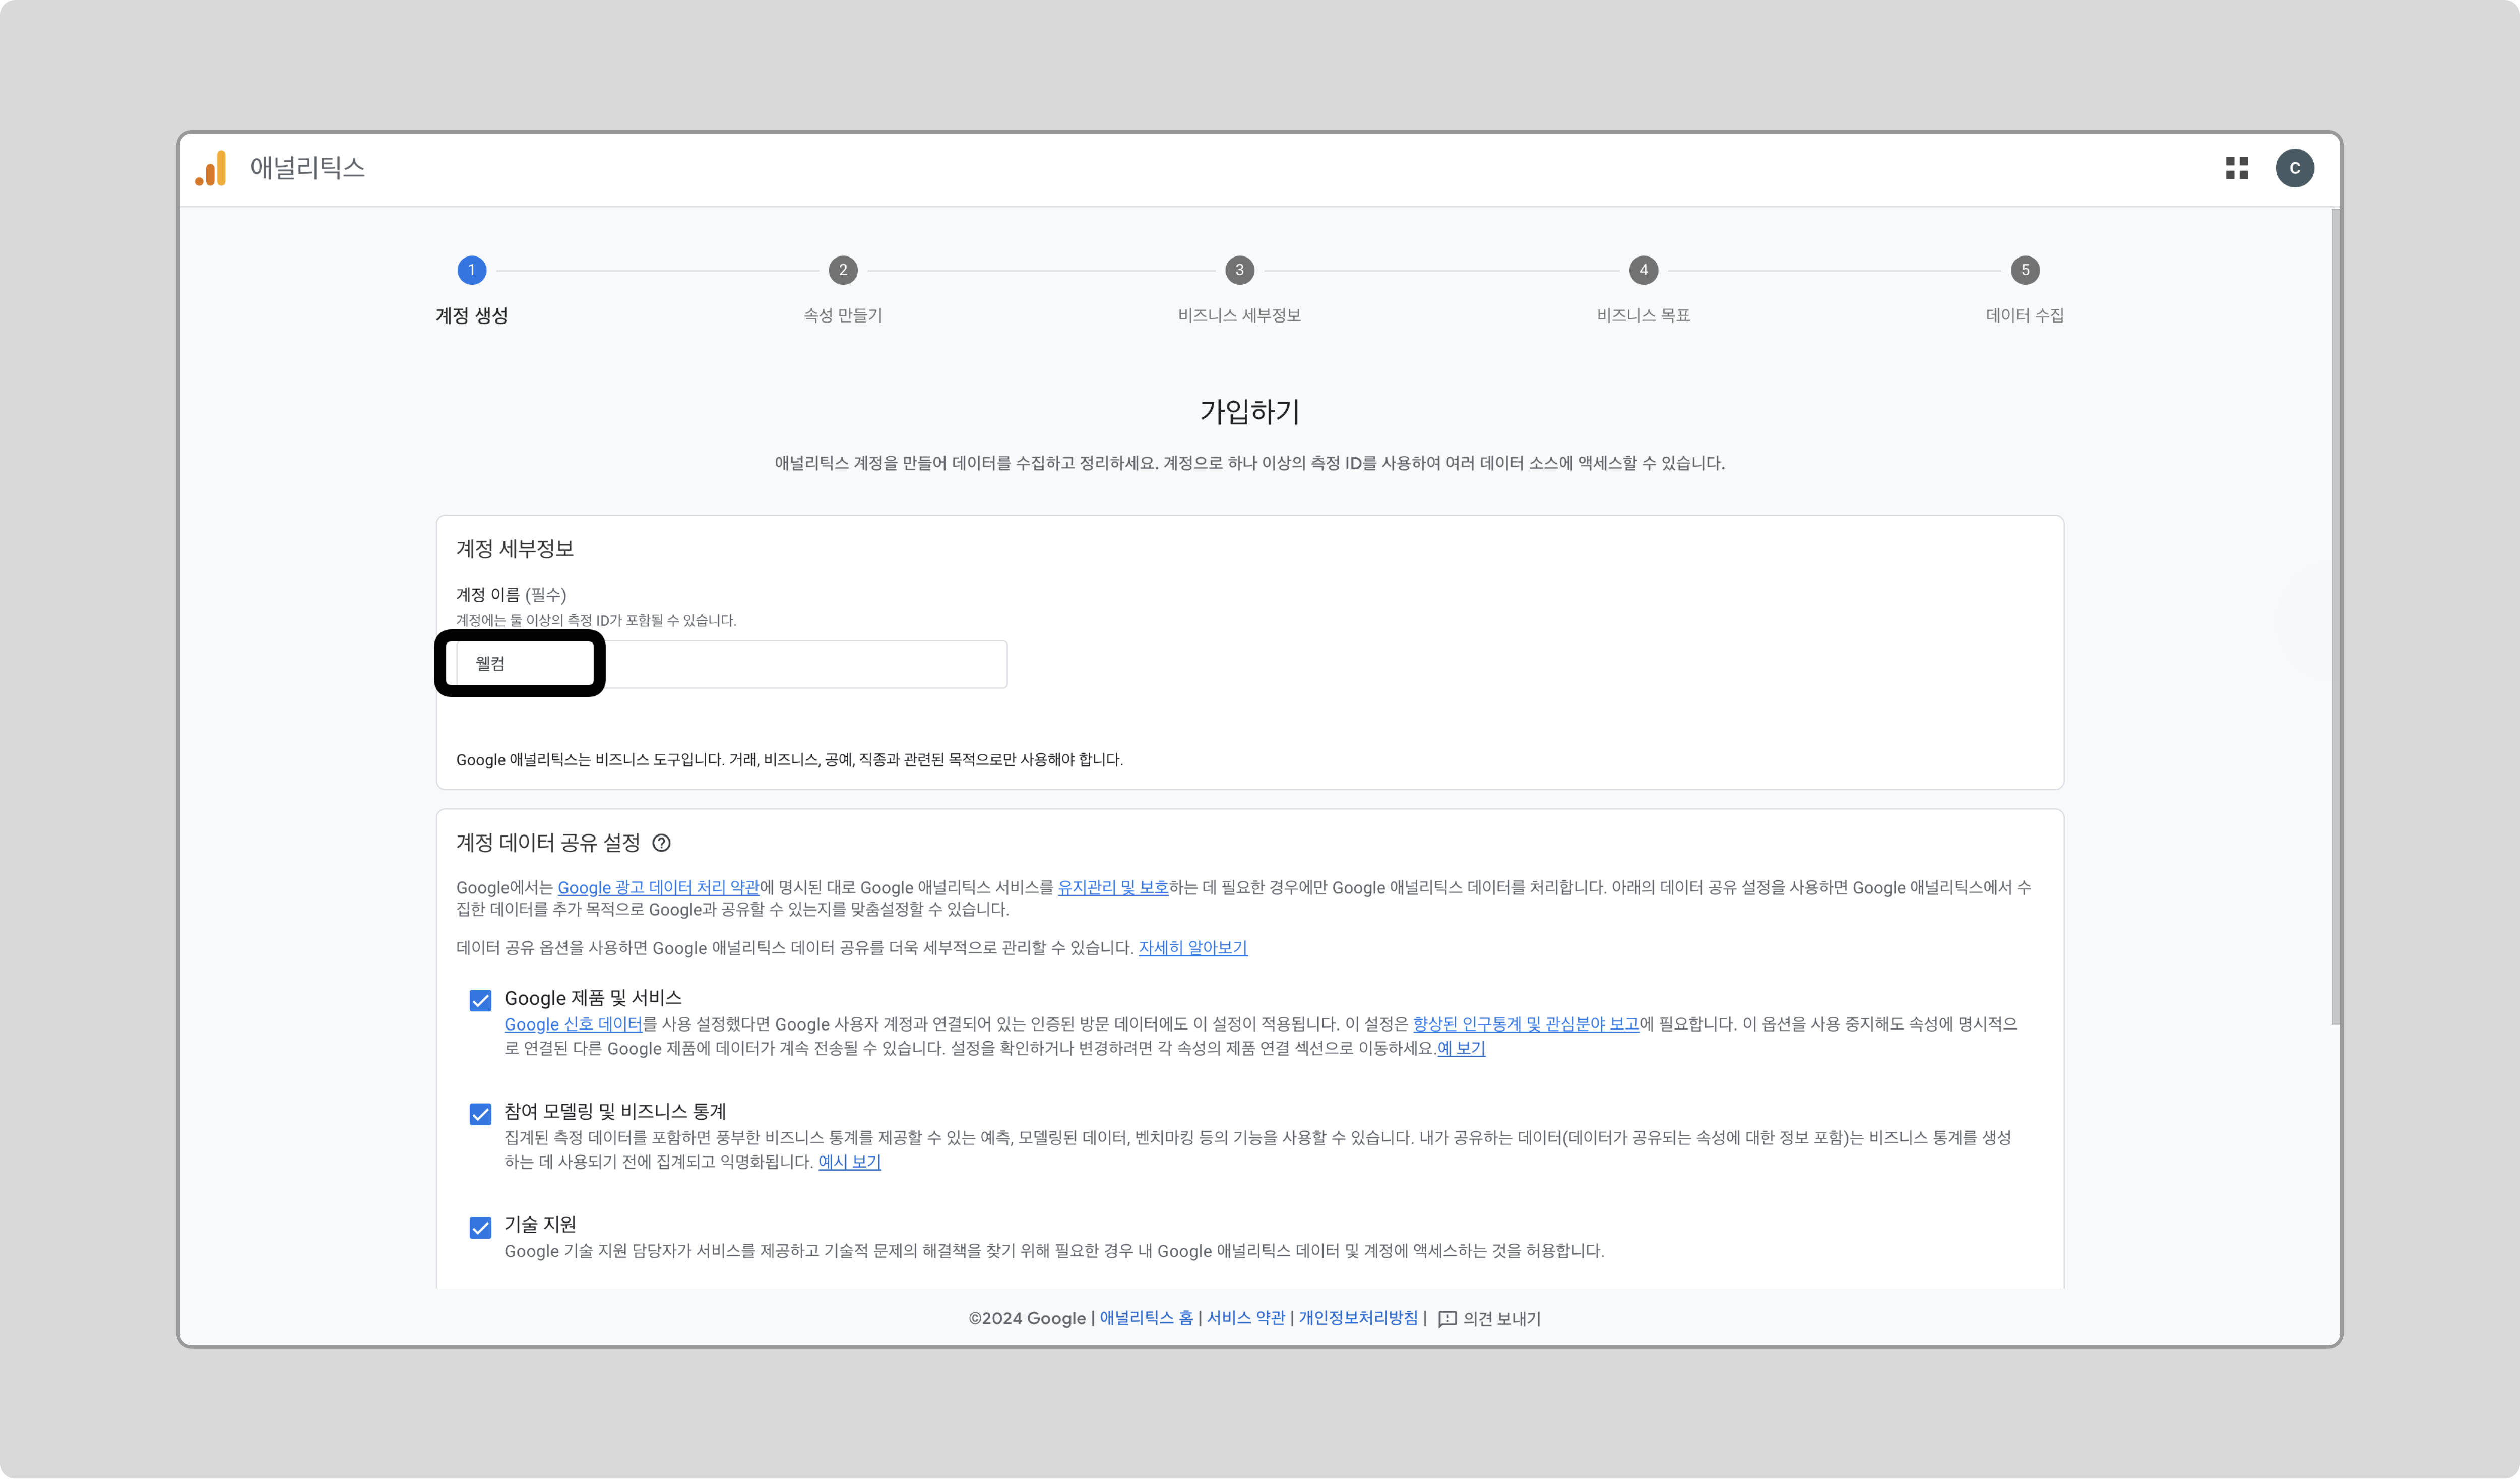Click the 계정 이름 (필수) label
Screen dimensions: 2520x1479
511,595
